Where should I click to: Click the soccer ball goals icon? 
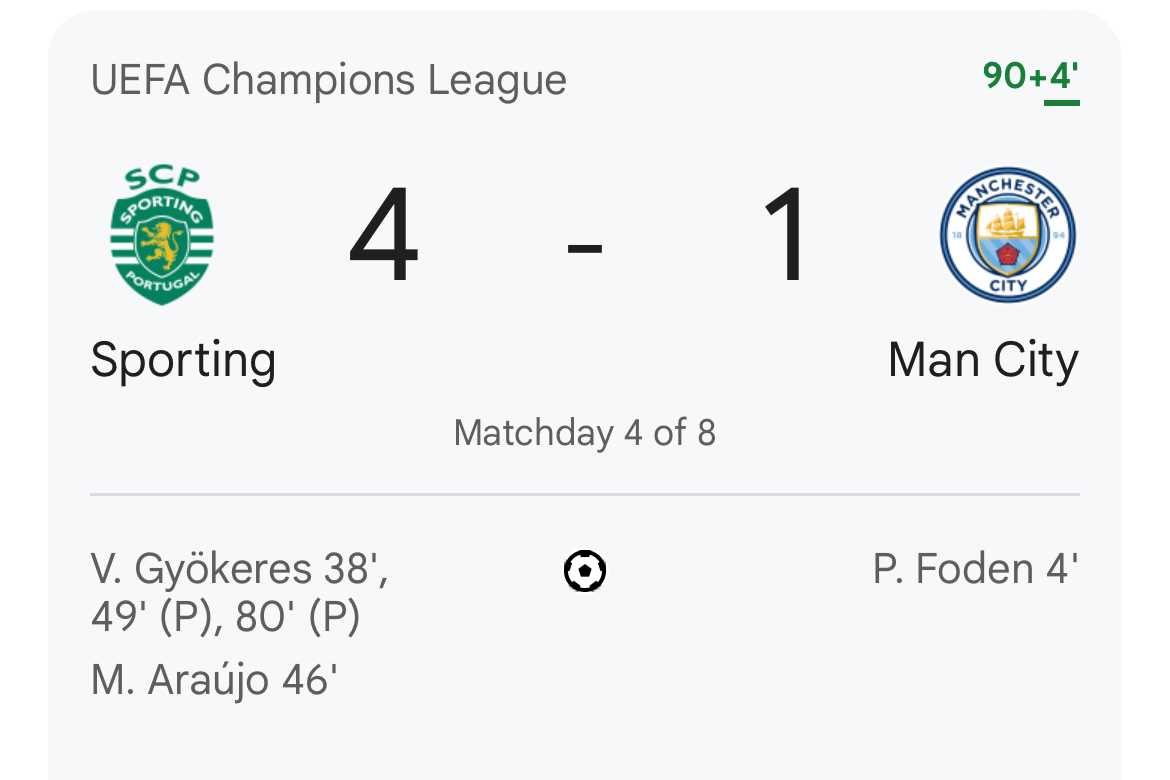(585, 572)
